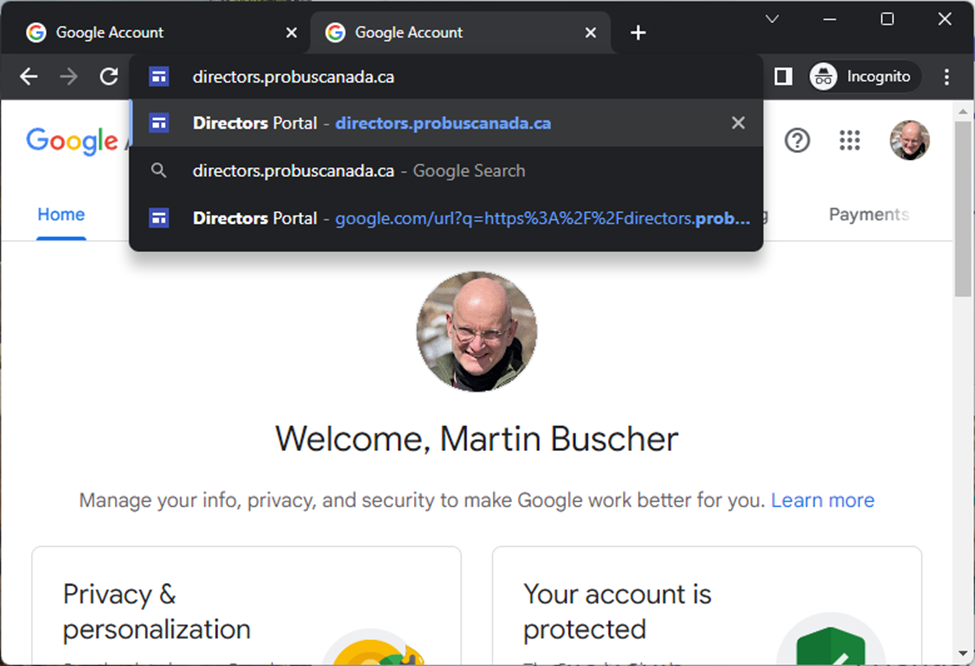Open the Incognito profile indicator
The image size is (975, 666).
click(864, 76)
